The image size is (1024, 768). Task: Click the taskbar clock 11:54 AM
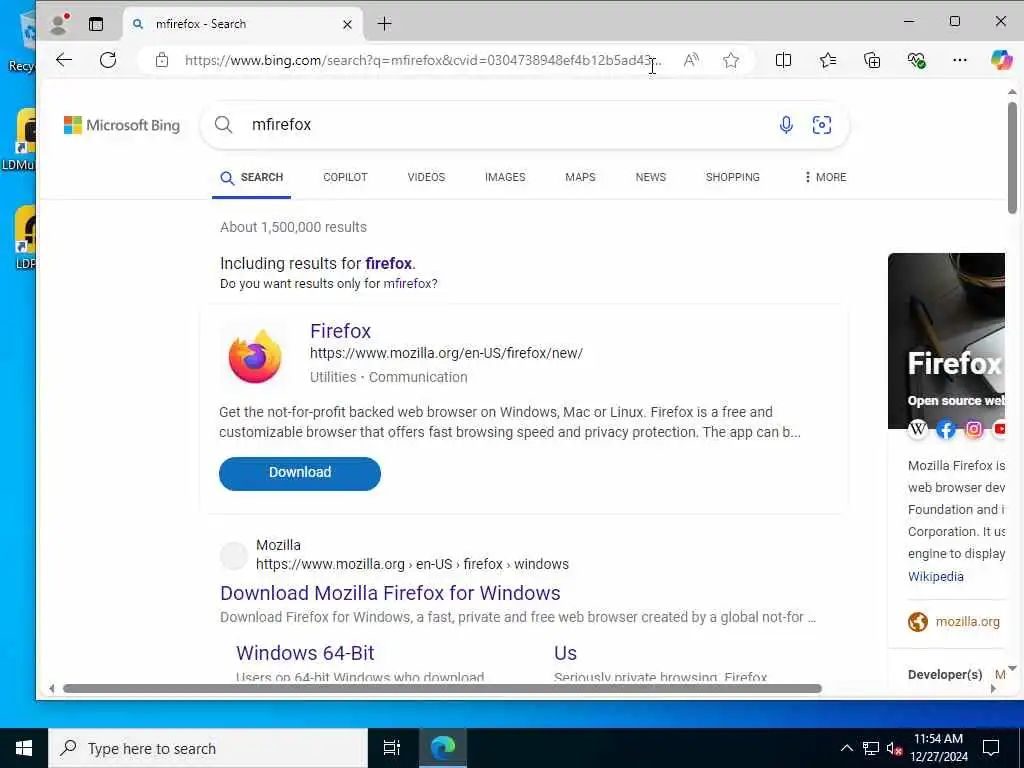point(938,739)
